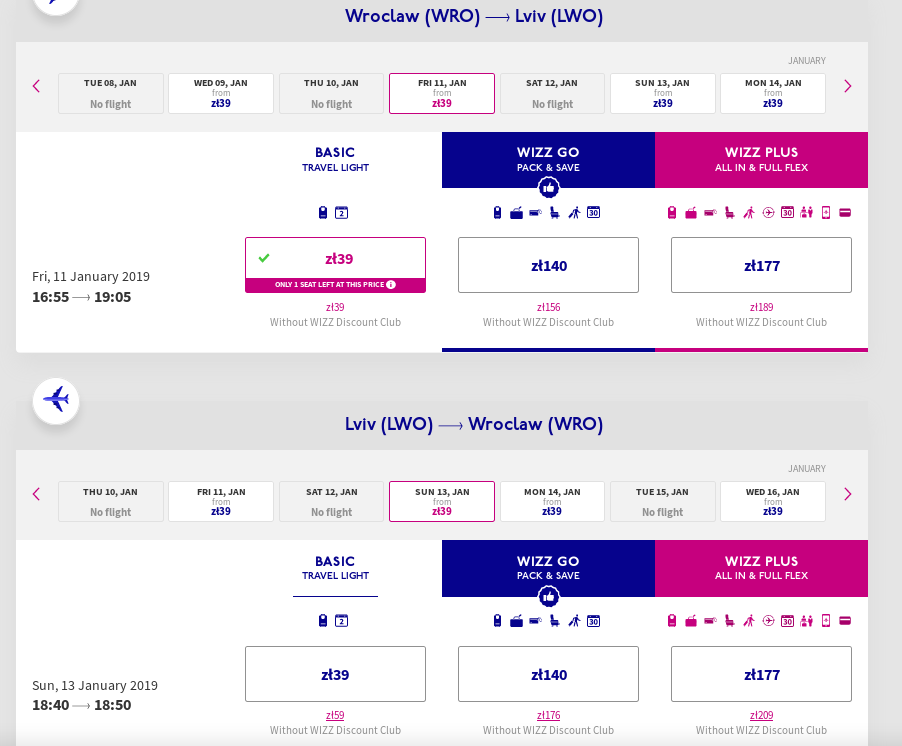Click the circled plane icon under outbound WIZZ PLUS

pos(768,213)
